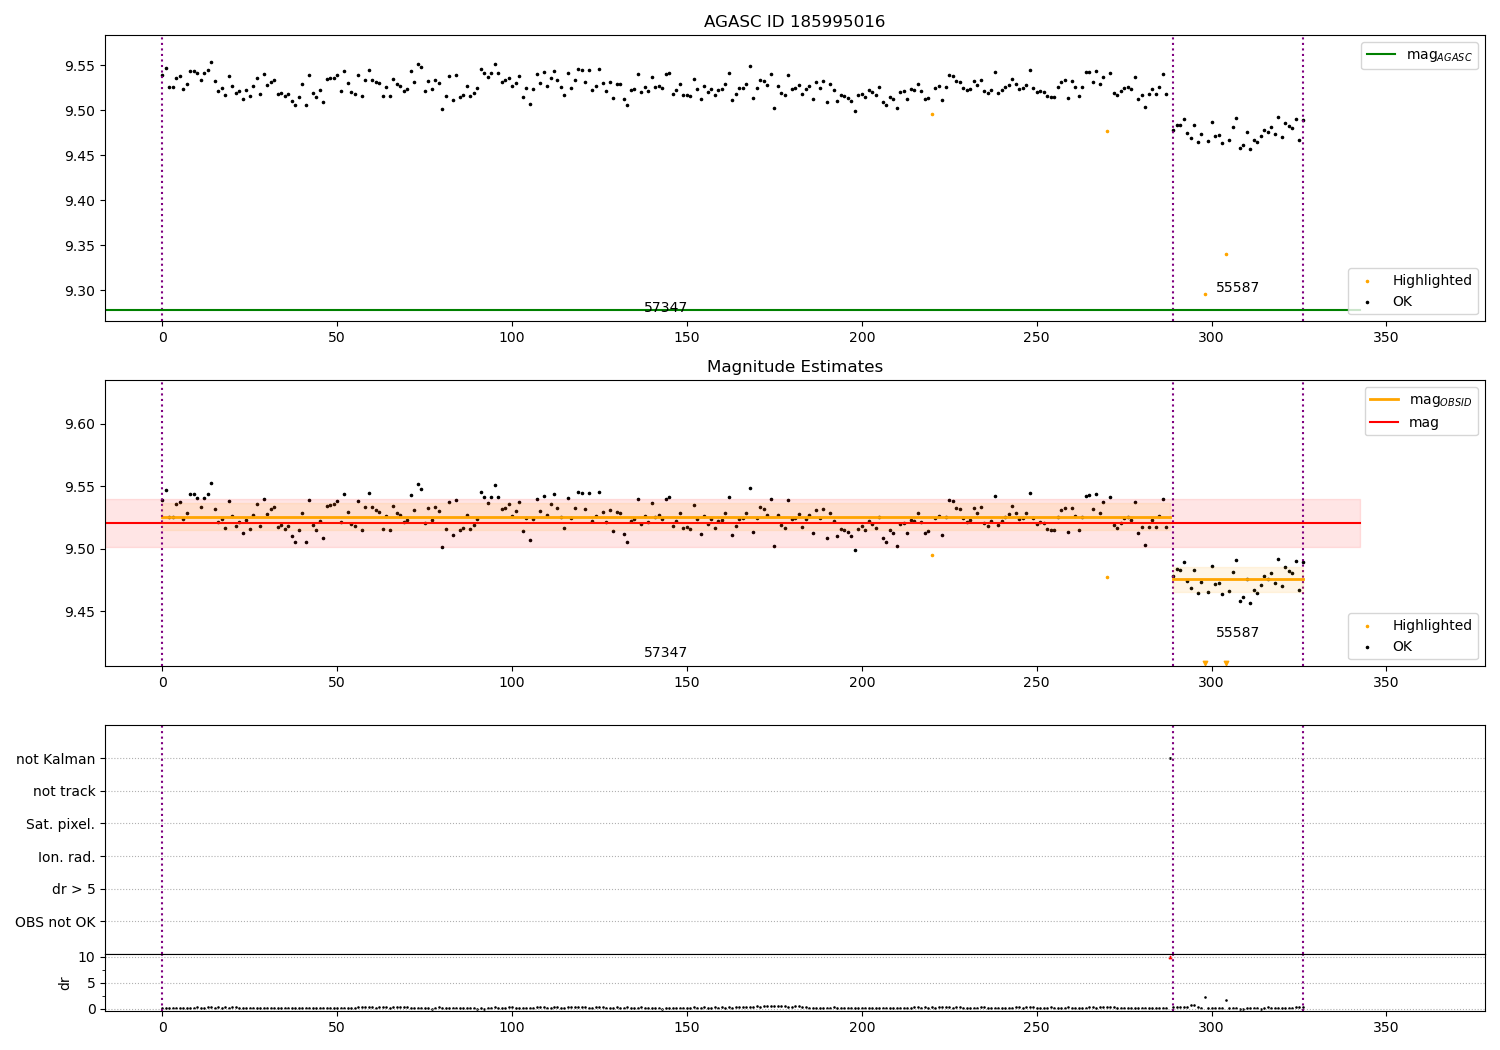Click the 'not Kalman' axis label

[x=56, y=759]
